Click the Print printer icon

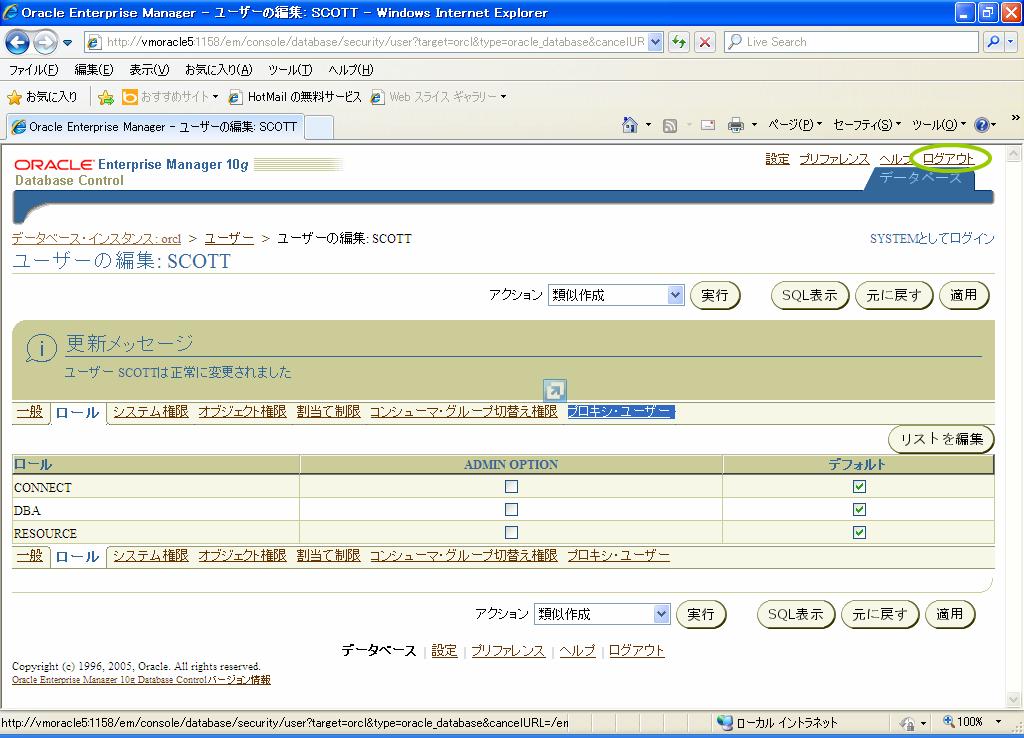click(x=736, y=125)
